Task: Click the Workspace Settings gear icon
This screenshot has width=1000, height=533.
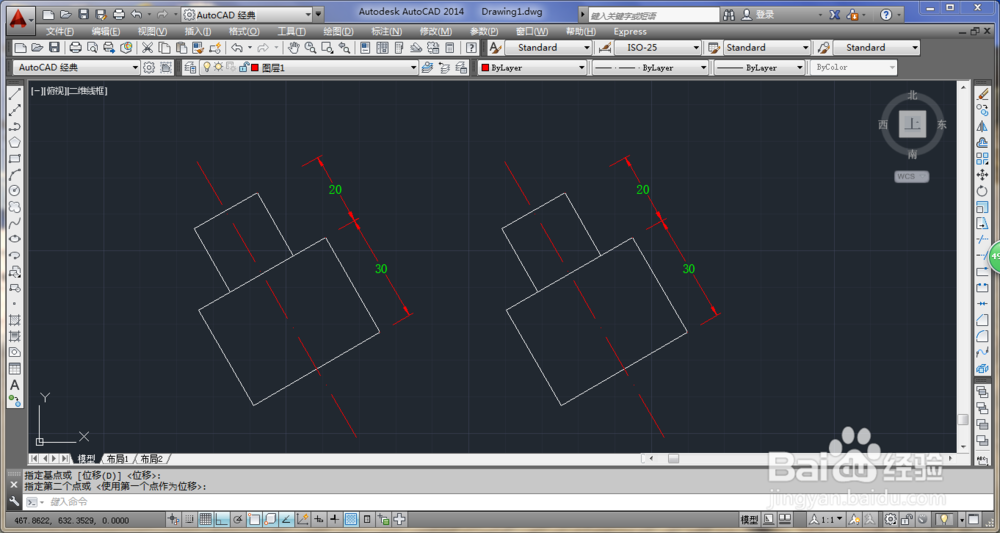Action: click(x=149, y=67)
